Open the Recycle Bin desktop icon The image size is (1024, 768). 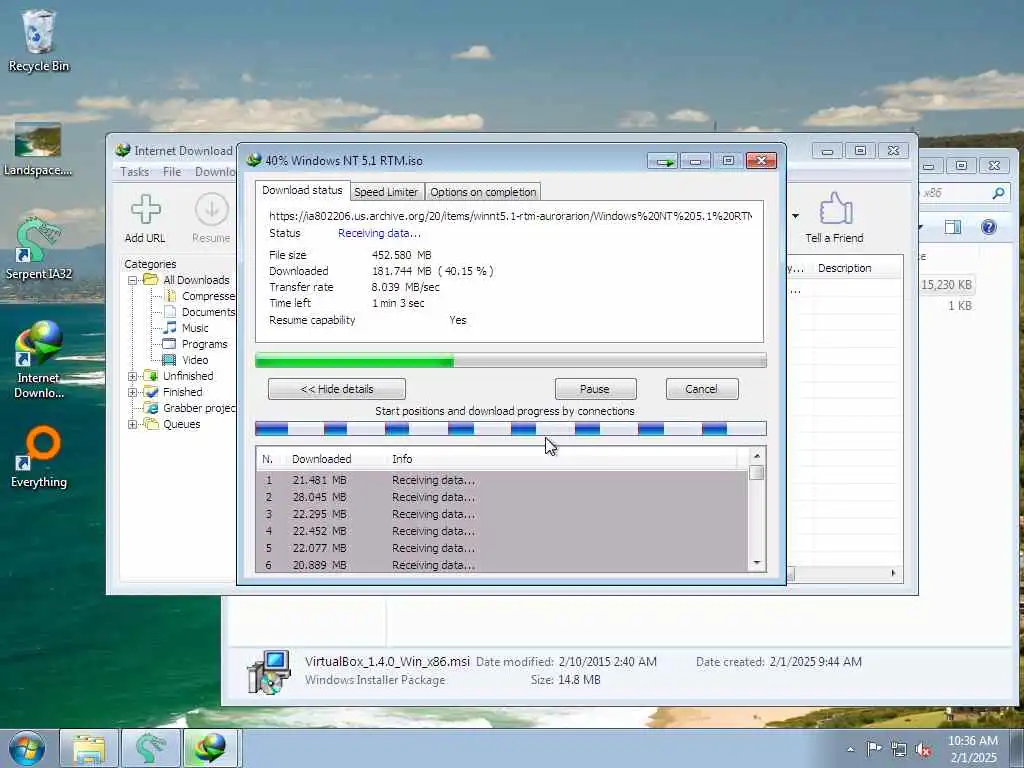(38, 40)
